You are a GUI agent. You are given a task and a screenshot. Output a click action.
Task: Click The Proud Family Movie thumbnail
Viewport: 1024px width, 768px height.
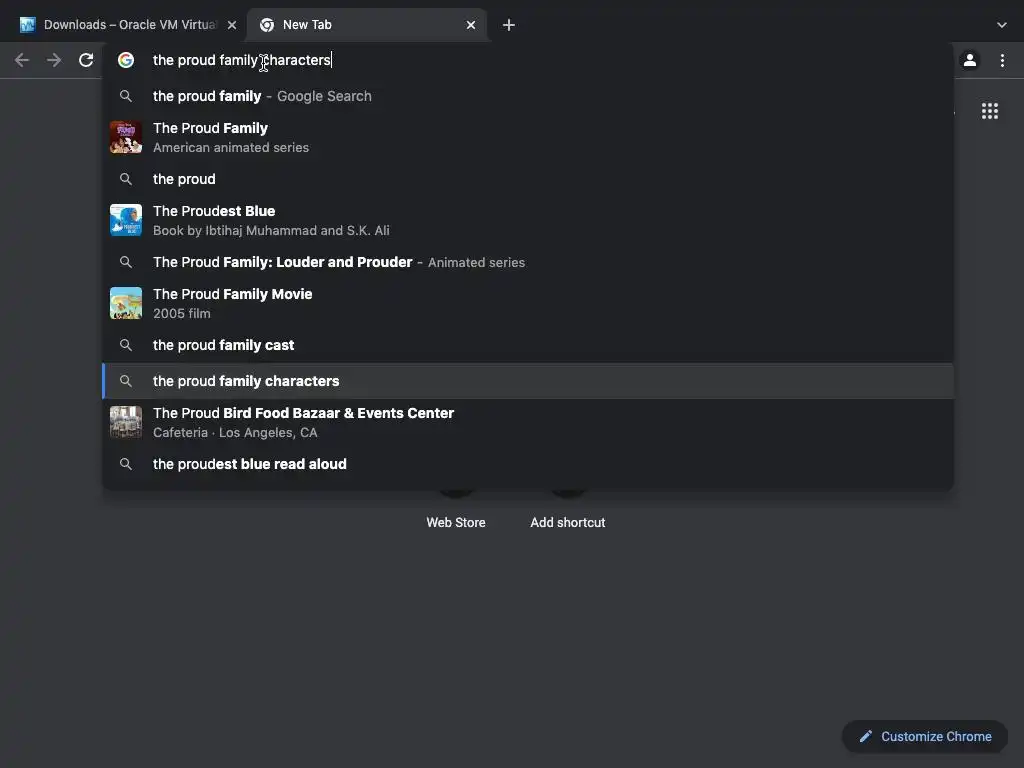[x=126, y=303]
